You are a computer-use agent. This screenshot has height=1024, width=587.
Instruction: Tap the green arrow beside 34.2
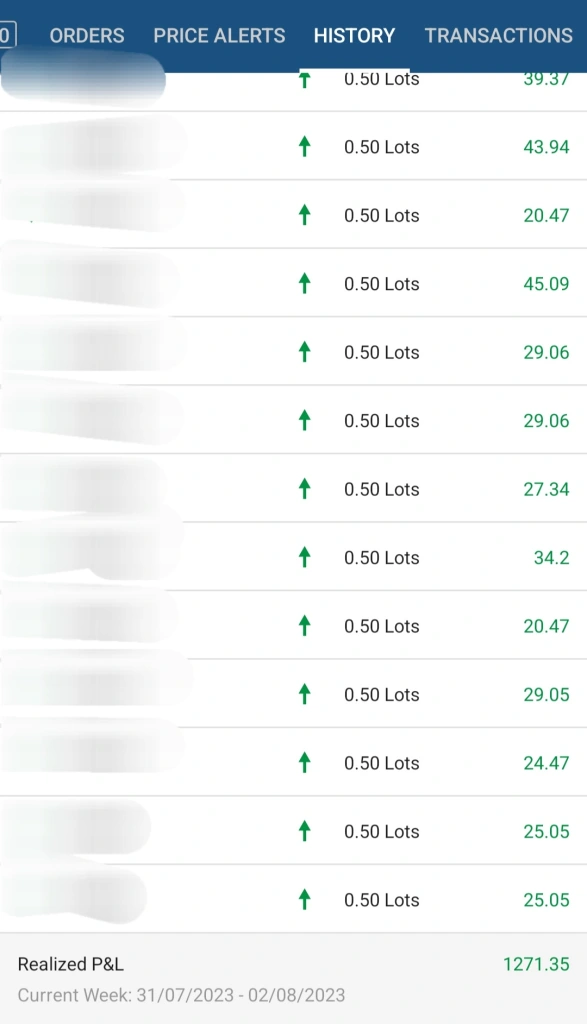pos(304,557)
